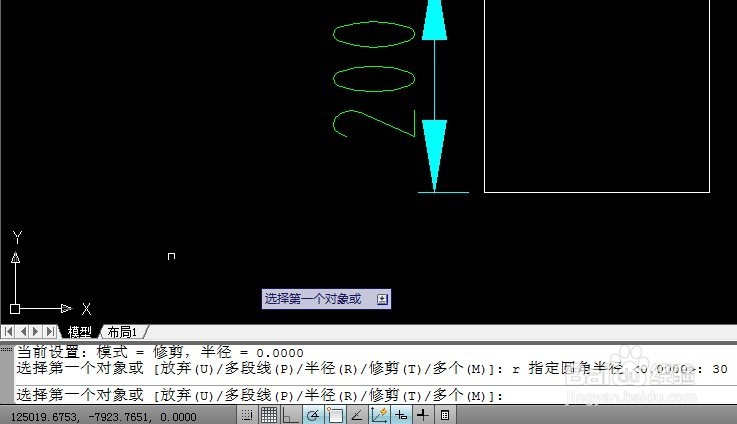Toggle Ortho Mode in status bar
Viewport: 737px width, 424px height.
point(290,415)
